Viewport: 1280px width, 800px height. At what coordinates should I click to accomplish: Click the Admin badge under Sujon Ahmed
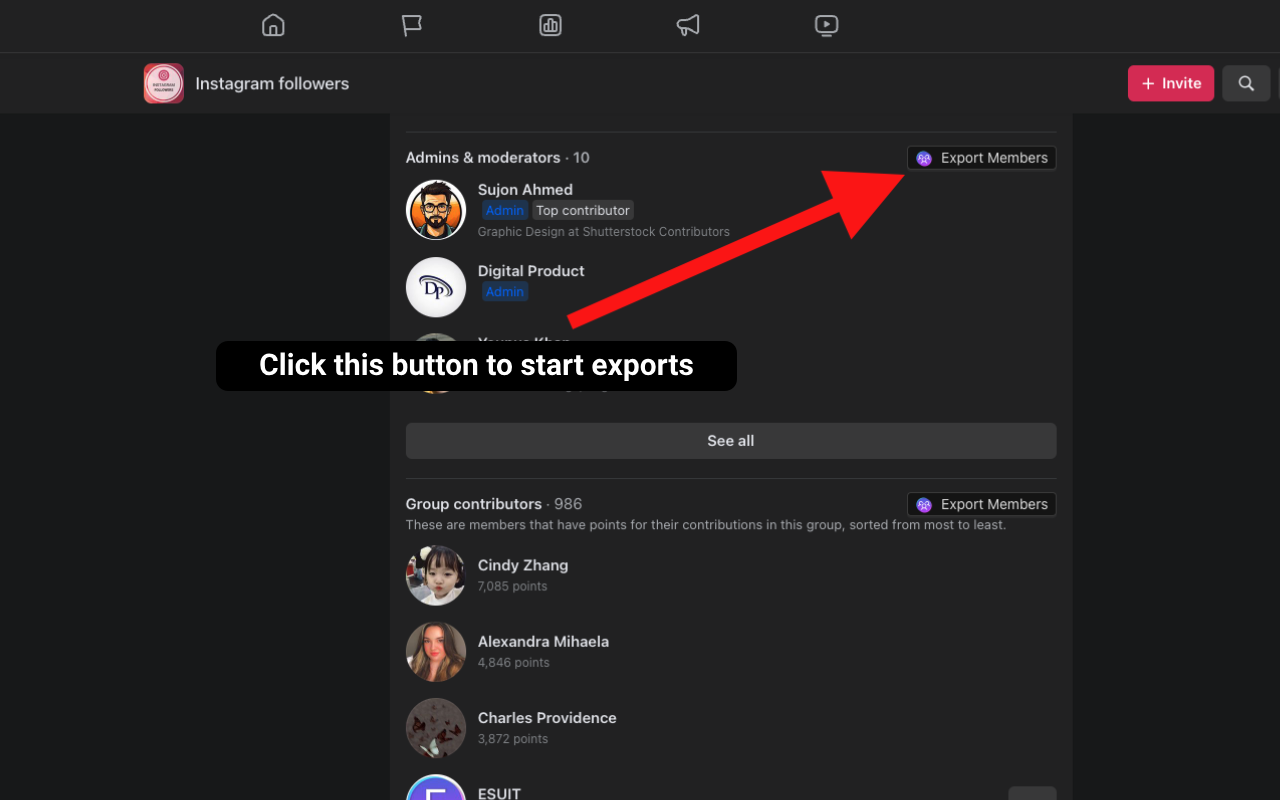point(504,210)
